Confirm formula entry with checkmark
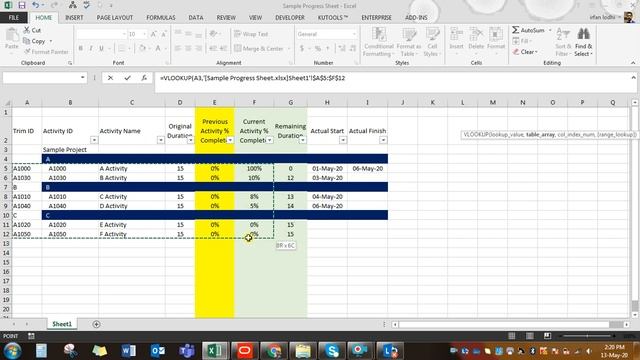The width and height of the screenshot is (640, 360). [127, 78]
